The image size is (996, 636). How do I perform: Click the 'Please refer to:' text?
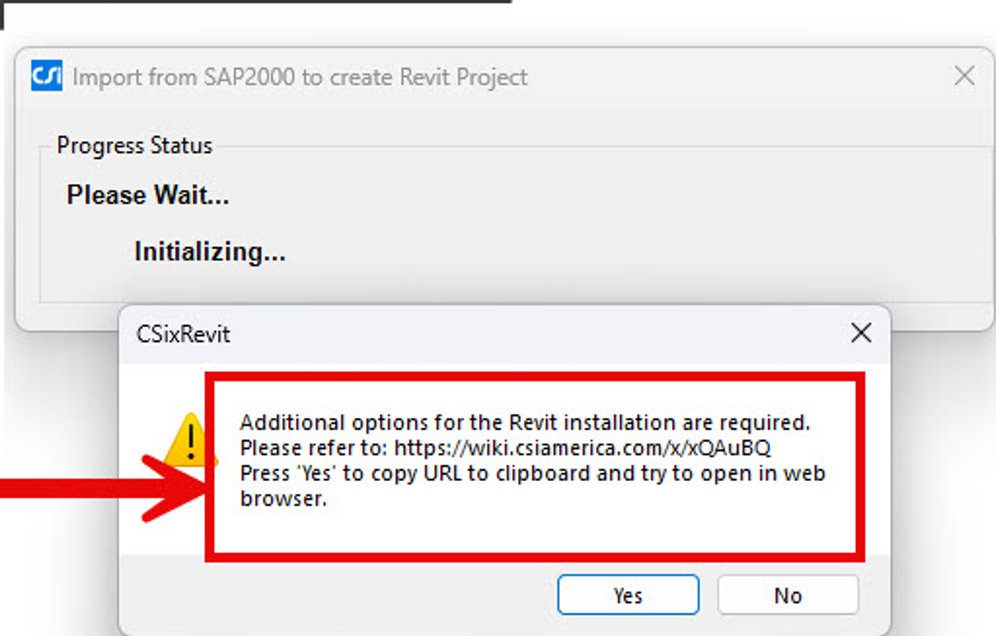pyautogui.click(x=314, y=447)
